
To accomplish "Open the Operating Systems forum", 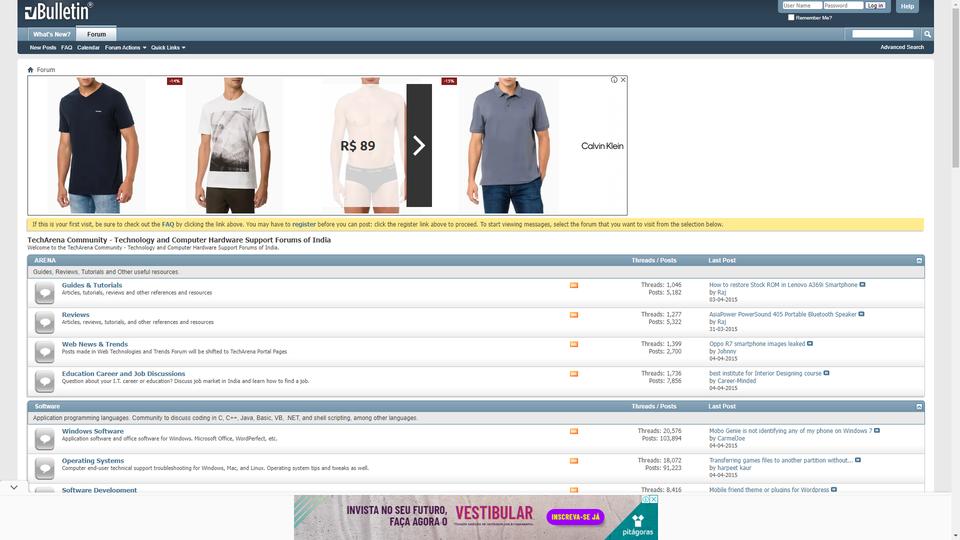I will point(92,460).
